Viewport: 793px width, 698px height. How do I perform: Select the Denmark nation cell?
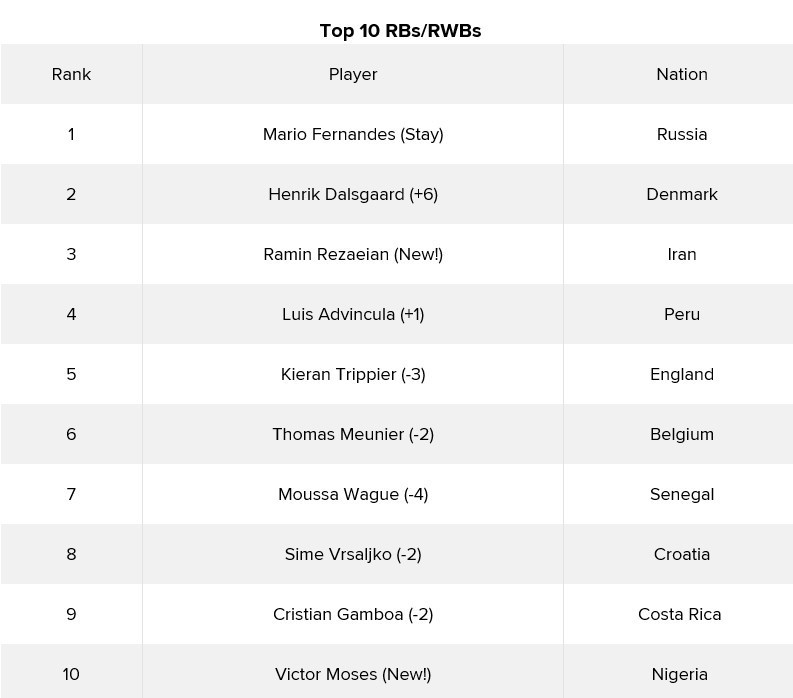point(682,194)
